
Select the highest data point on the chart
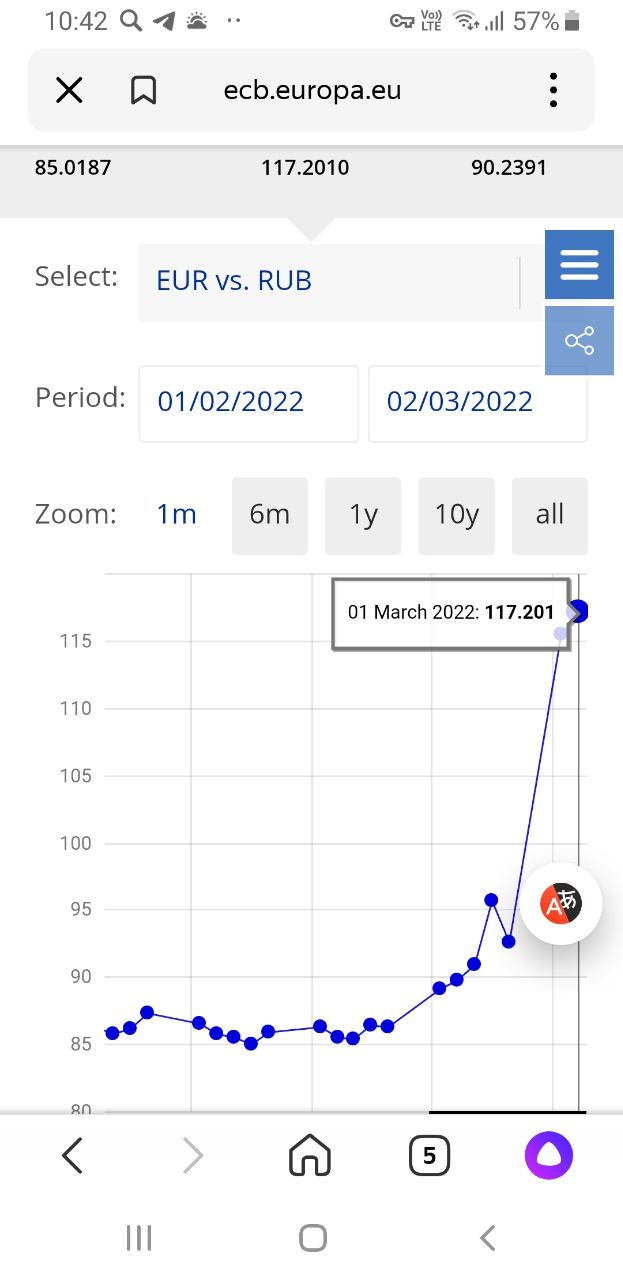pyautogui.click(x=578, y=611)
